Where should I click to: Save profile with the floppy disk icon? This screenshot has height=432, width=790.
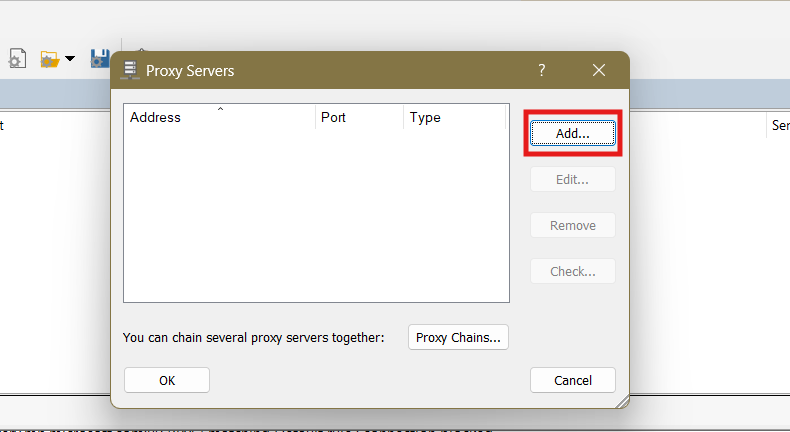(x=99, y=59)
